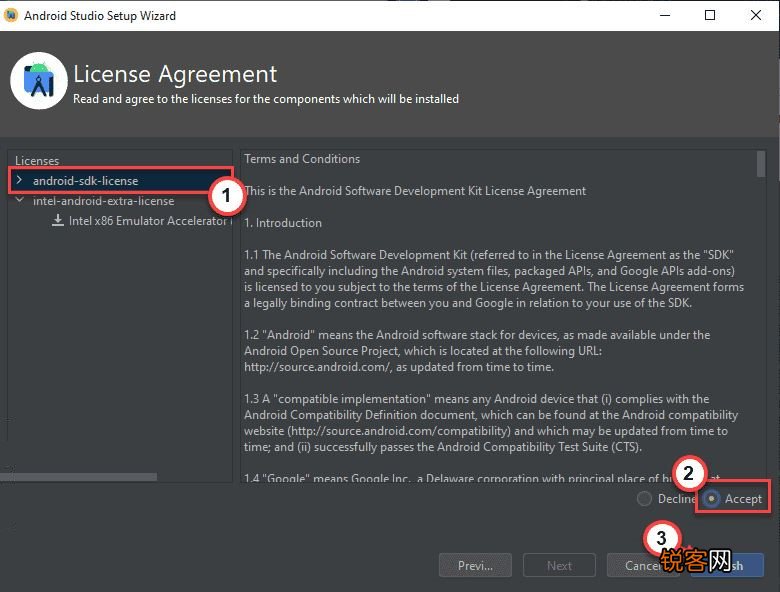The image size is (780, 592).
Task: Click the horizontal scrollbar under Licenses list
Action: pyautogui.click(x=79, y=477)
